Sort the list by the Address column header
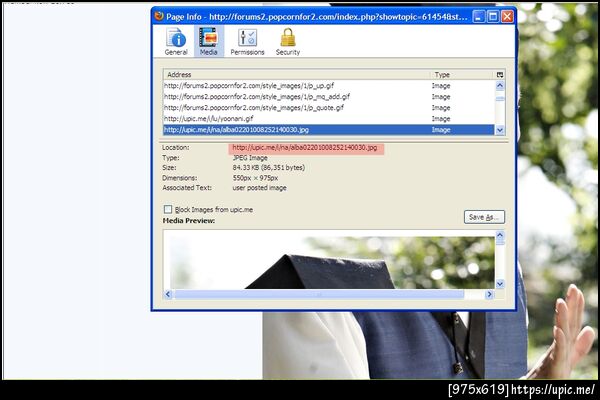The image size is (600, 400). click(x=296, y=75)
